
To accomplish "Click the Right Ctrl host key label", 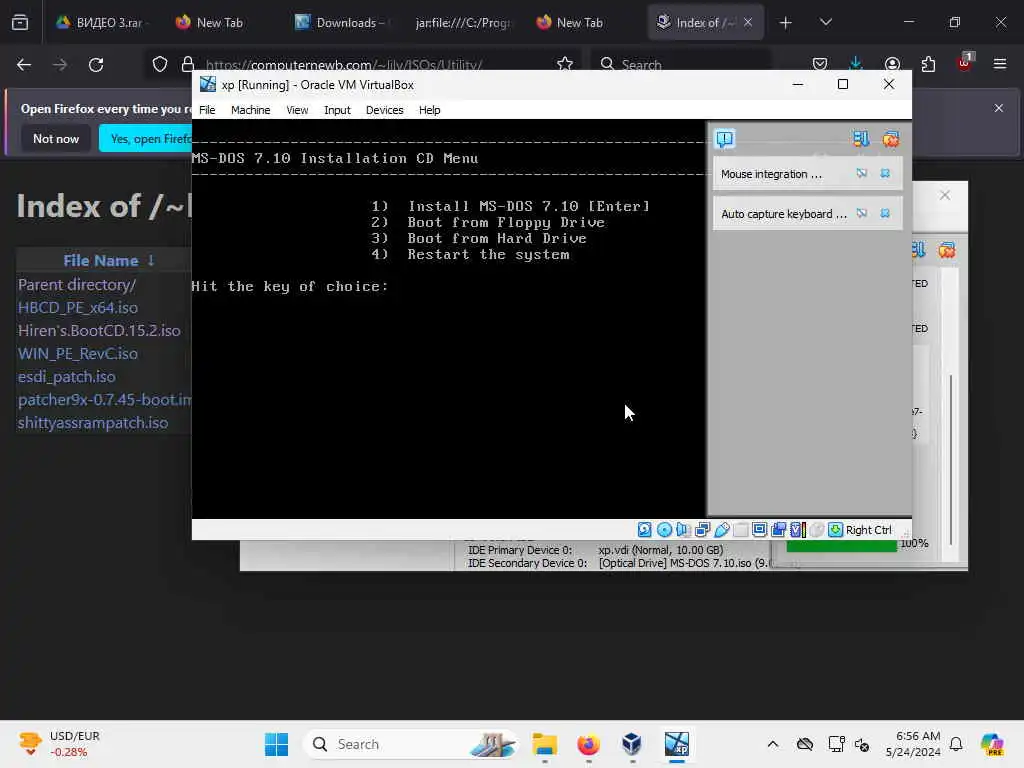I will pyautogui.click(x=869, y=530).
